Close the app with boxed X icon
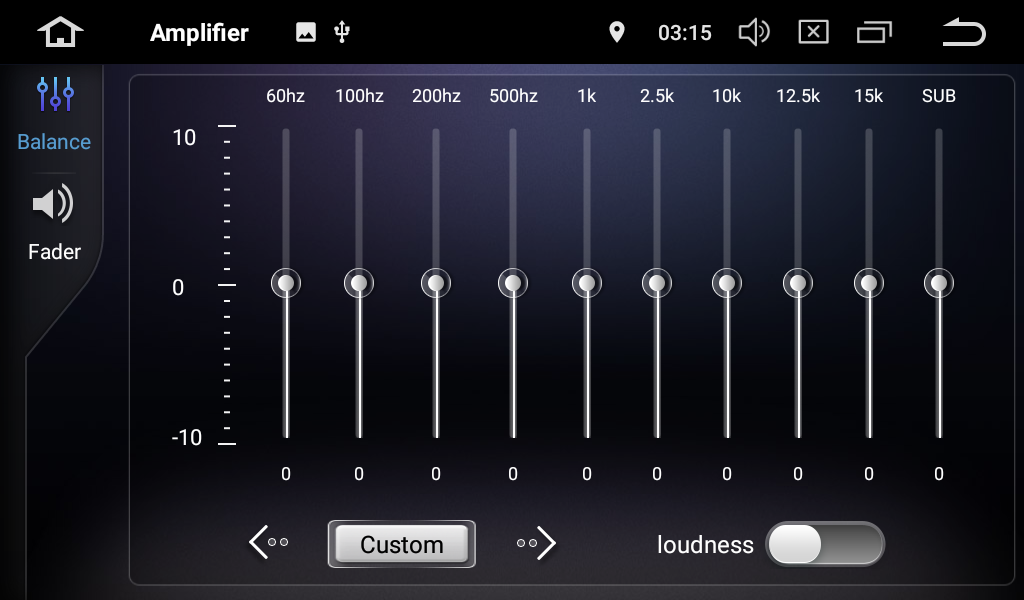The image size is (1024, 600). click(813, 32)
